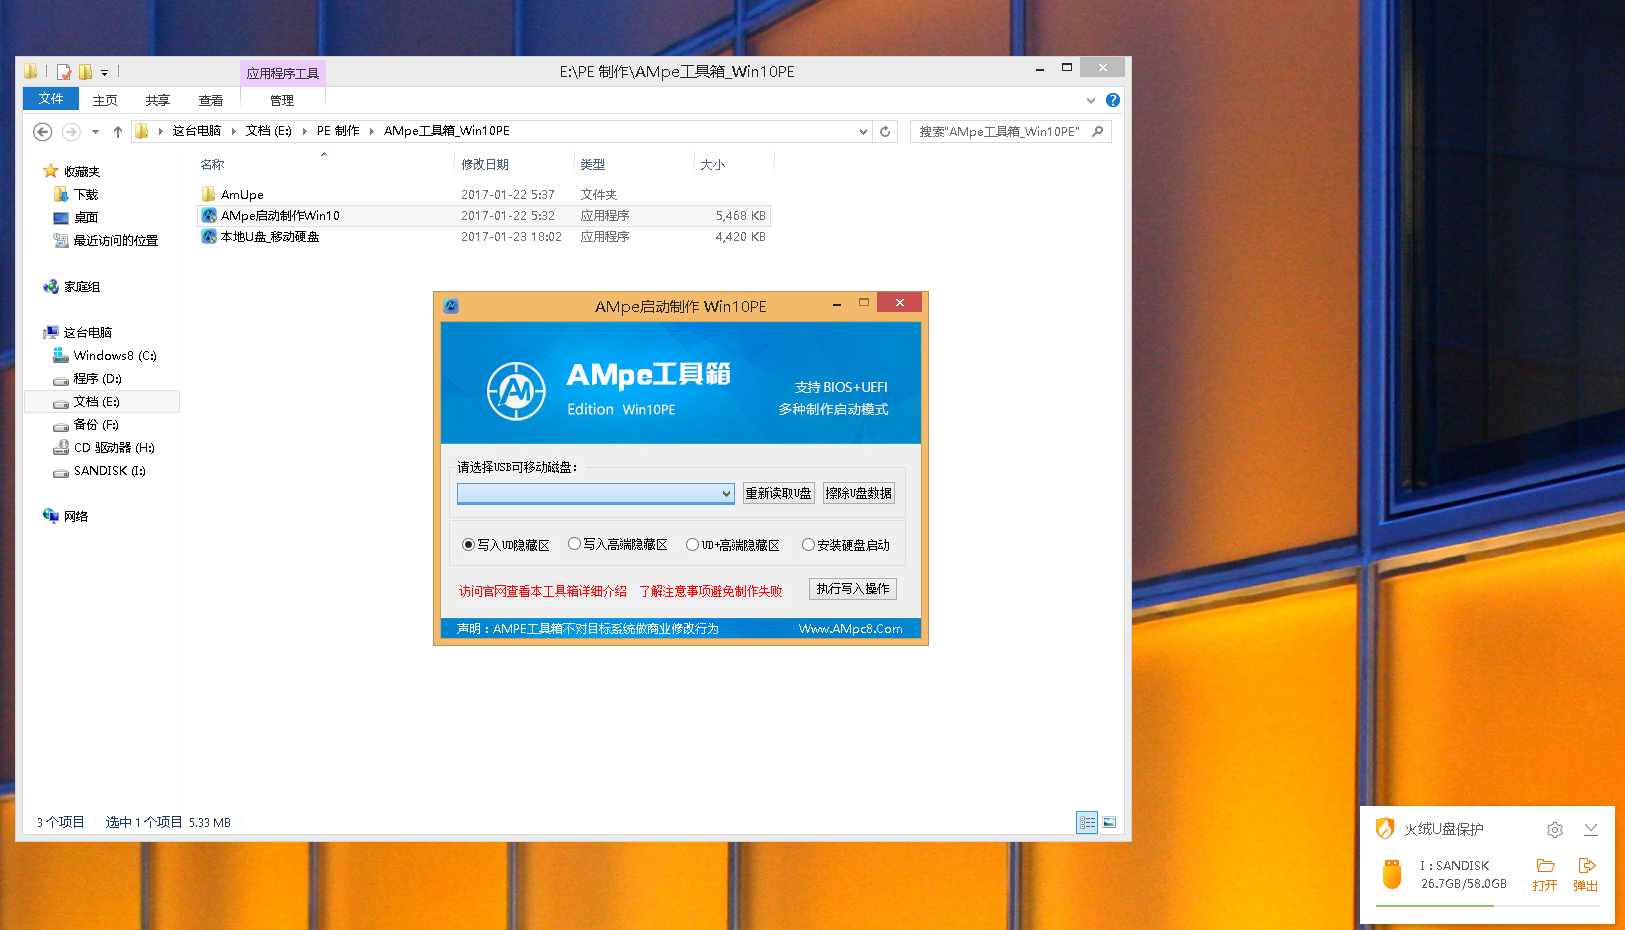Image resolution: width=1625 pixels, height=930 pixels.
Task: Click the Forward arrow in Explorer
Action: click(71, 132)
